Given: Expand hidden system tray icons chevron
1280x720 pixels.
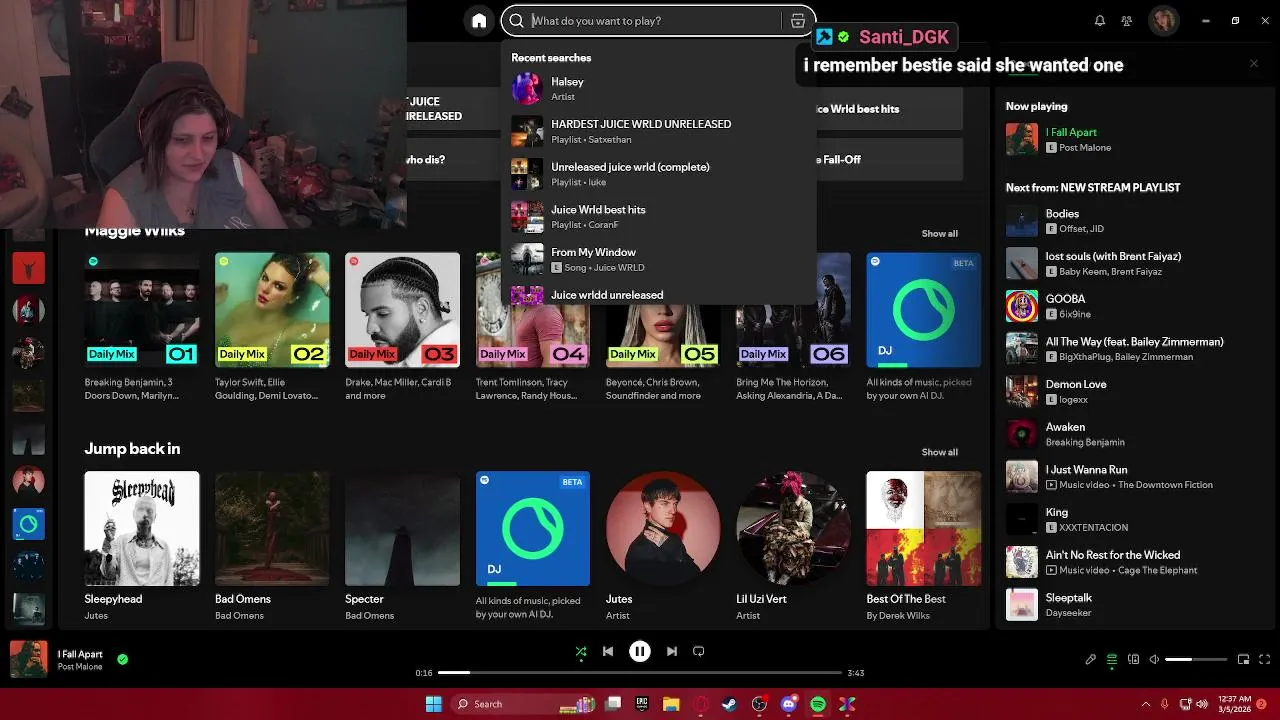Looking at the screenshot, I should point(1146,704).
